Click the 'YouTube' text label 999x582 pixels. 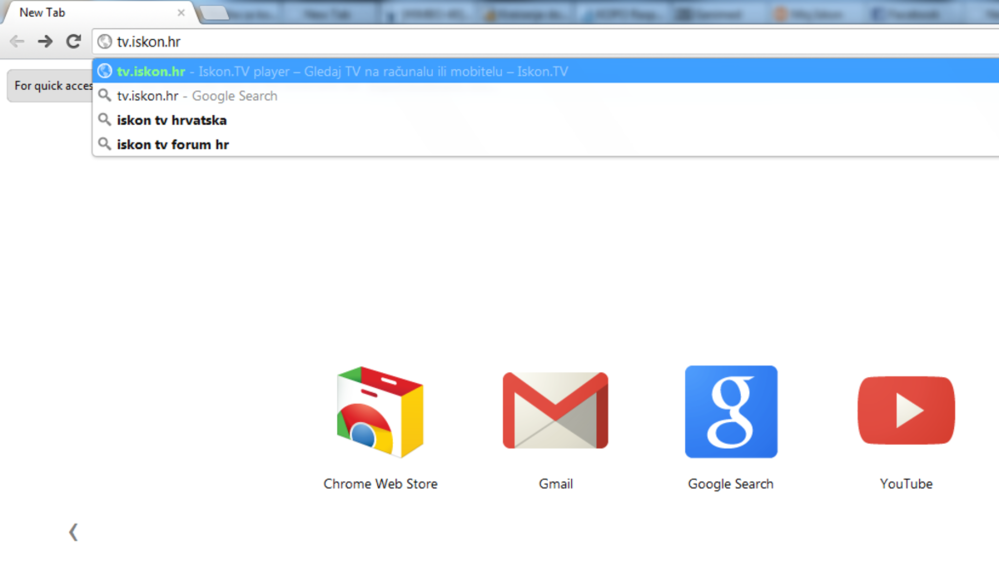(906, 484)
